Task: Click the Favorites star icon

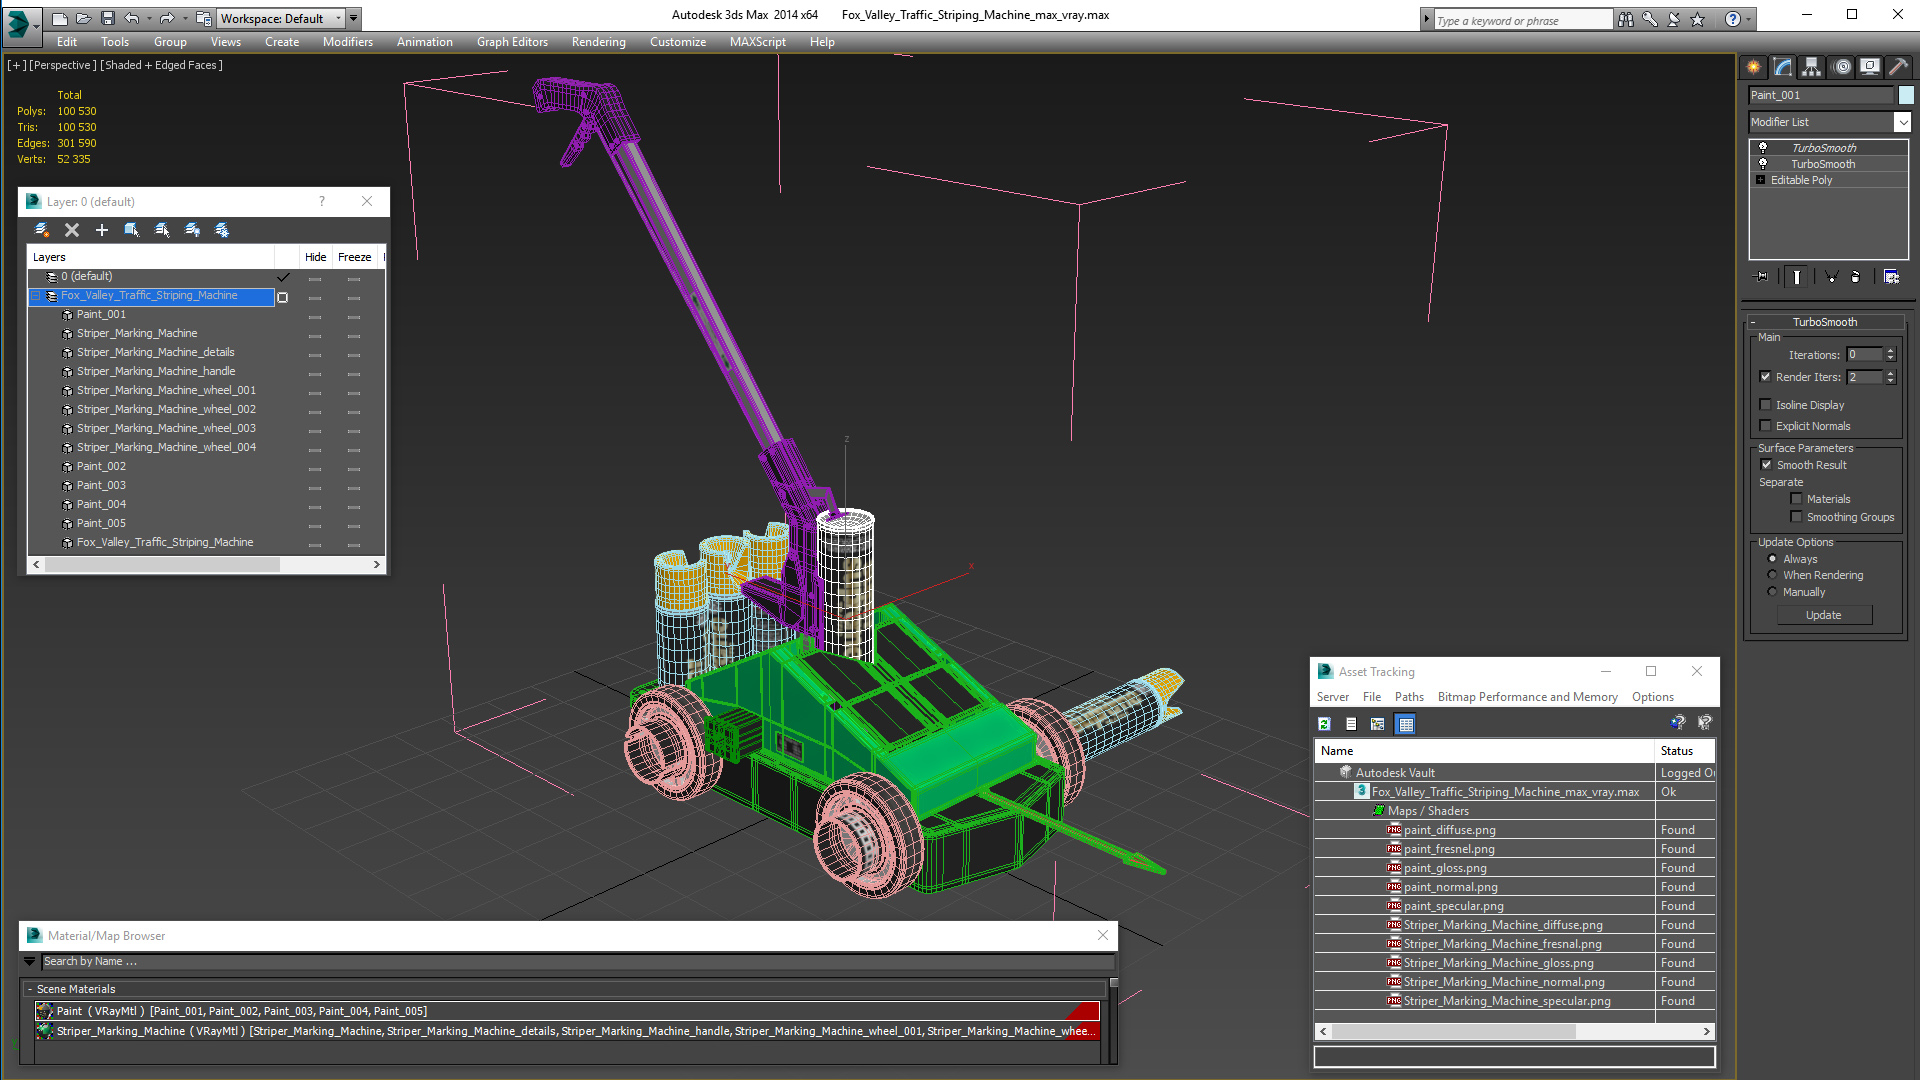Action: [x=1698, y=19]
